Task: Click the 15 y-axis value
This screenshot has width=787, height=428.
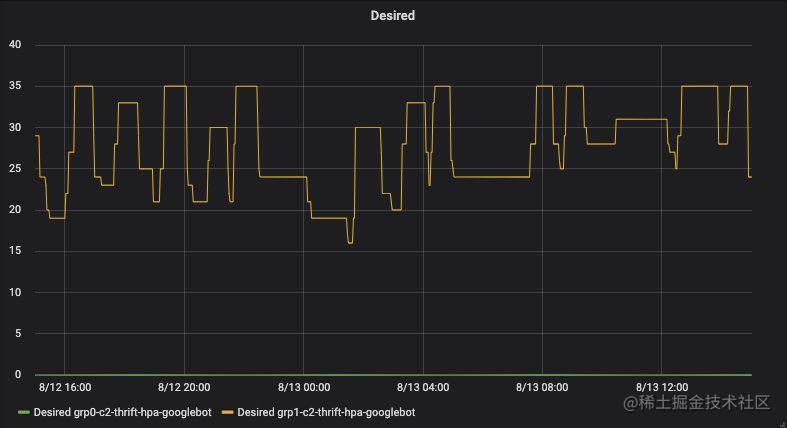Action: [x=15, y=251]
